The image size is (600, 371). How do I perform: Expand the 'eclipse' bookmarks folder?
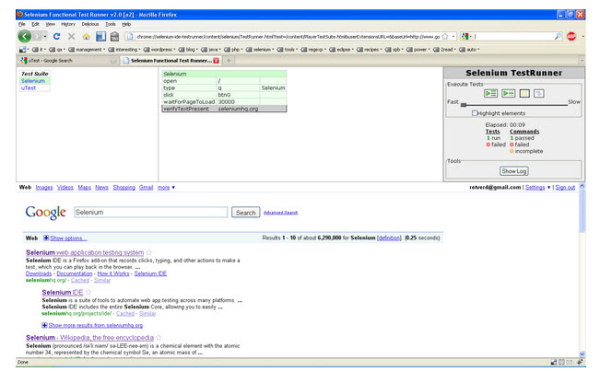click(x=341, y=49)
